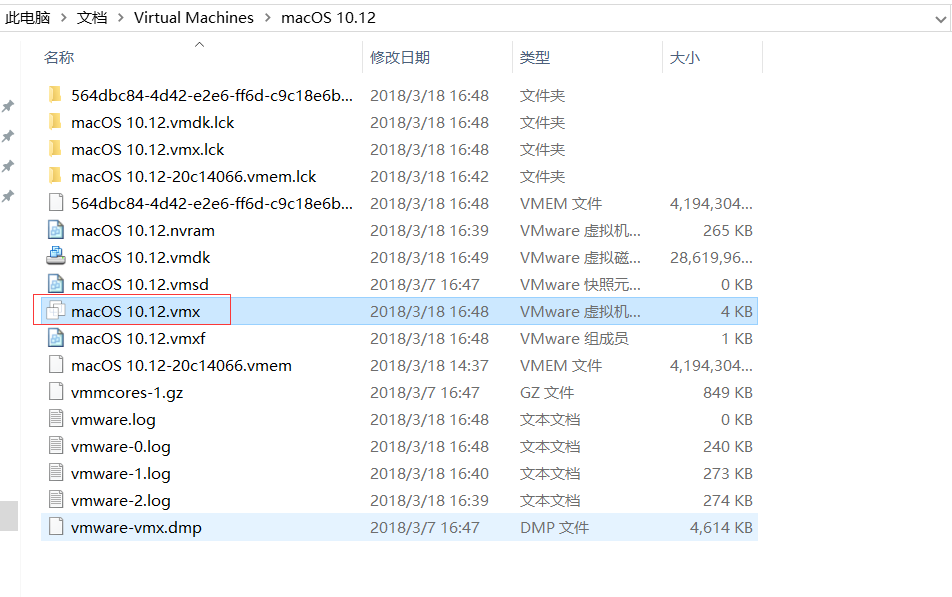Screen dimensions: 952x597
Task: Select the macOS 10.12.vmdk.lck folder icon
Action: point(55,122)
